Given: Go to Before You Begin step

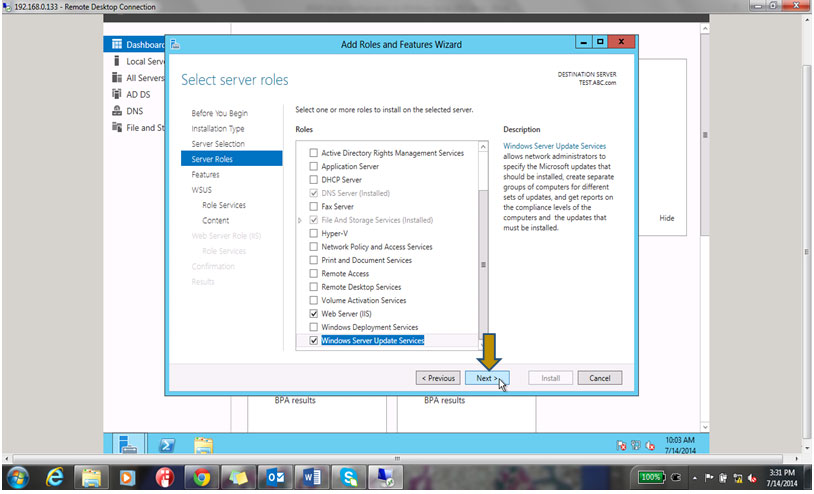Looking at the screenshot, I should [219, 113].
